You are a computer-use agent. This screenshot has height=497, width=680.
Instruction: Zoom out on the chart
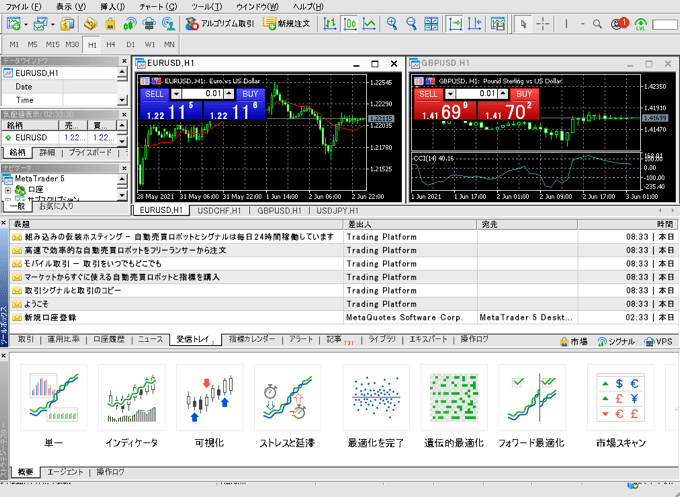click(411, 24)
